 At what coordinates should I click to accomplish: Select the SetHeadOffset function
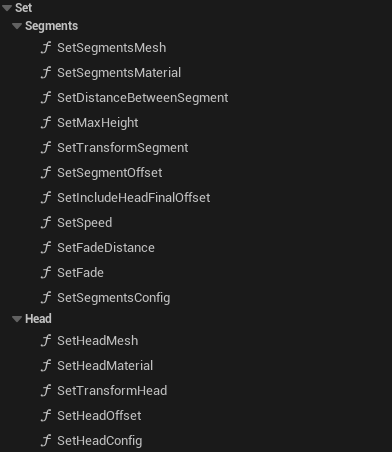(x=99, y=416)
